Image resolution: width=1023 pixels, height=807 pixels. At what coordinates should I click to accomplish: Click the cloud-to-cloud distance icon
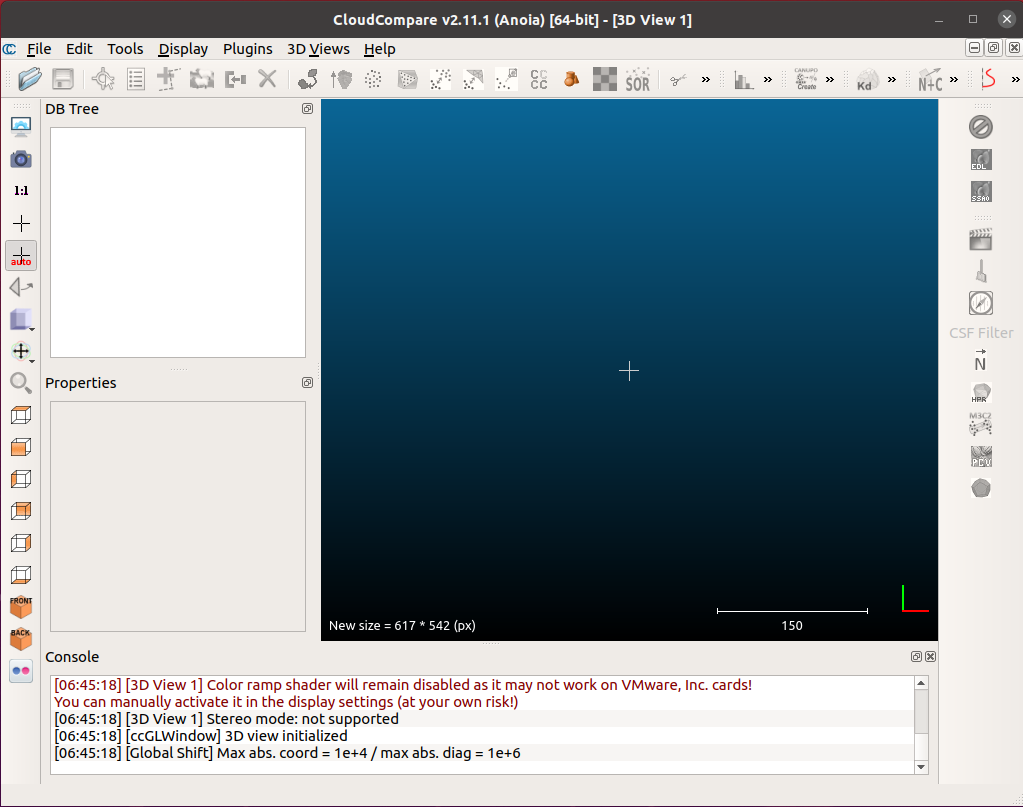(x=440, y=80)
